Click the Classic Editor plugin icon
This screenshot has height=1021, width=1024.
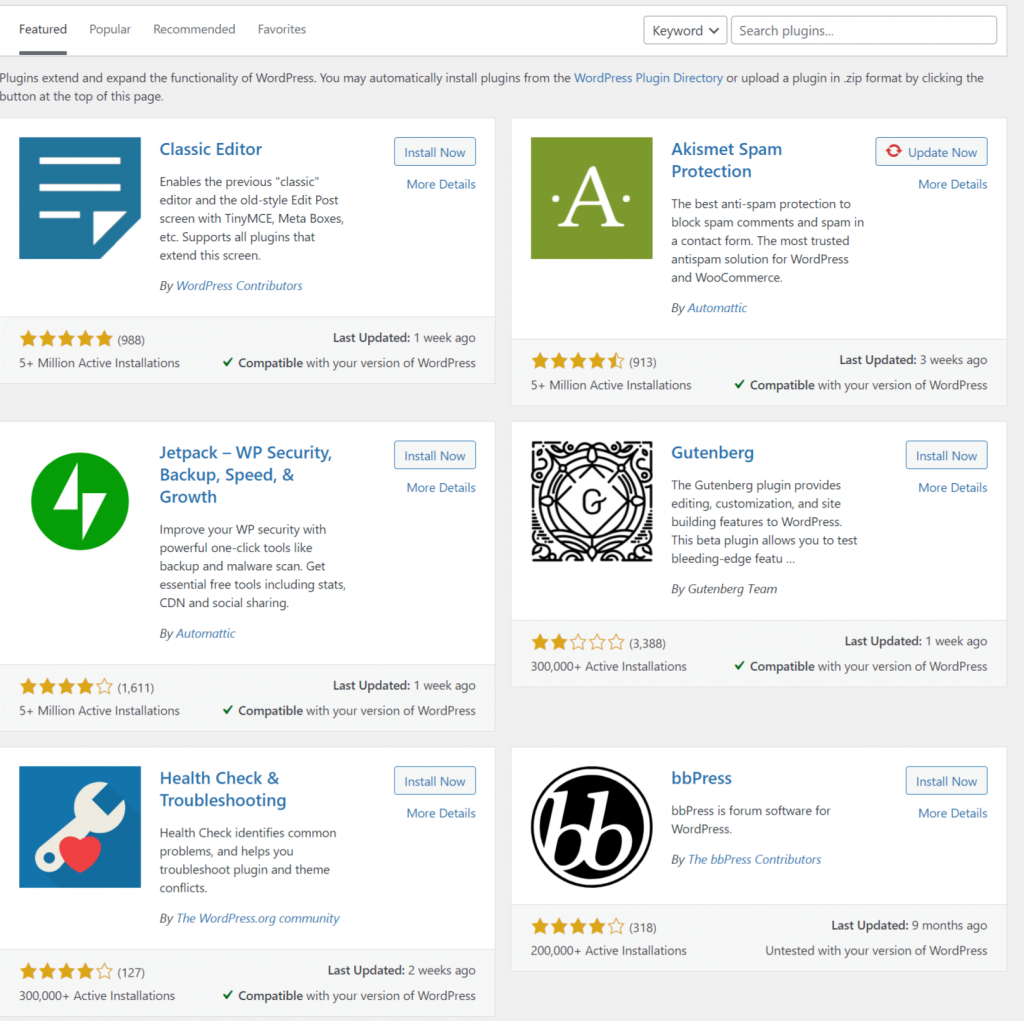click(80, 198)
